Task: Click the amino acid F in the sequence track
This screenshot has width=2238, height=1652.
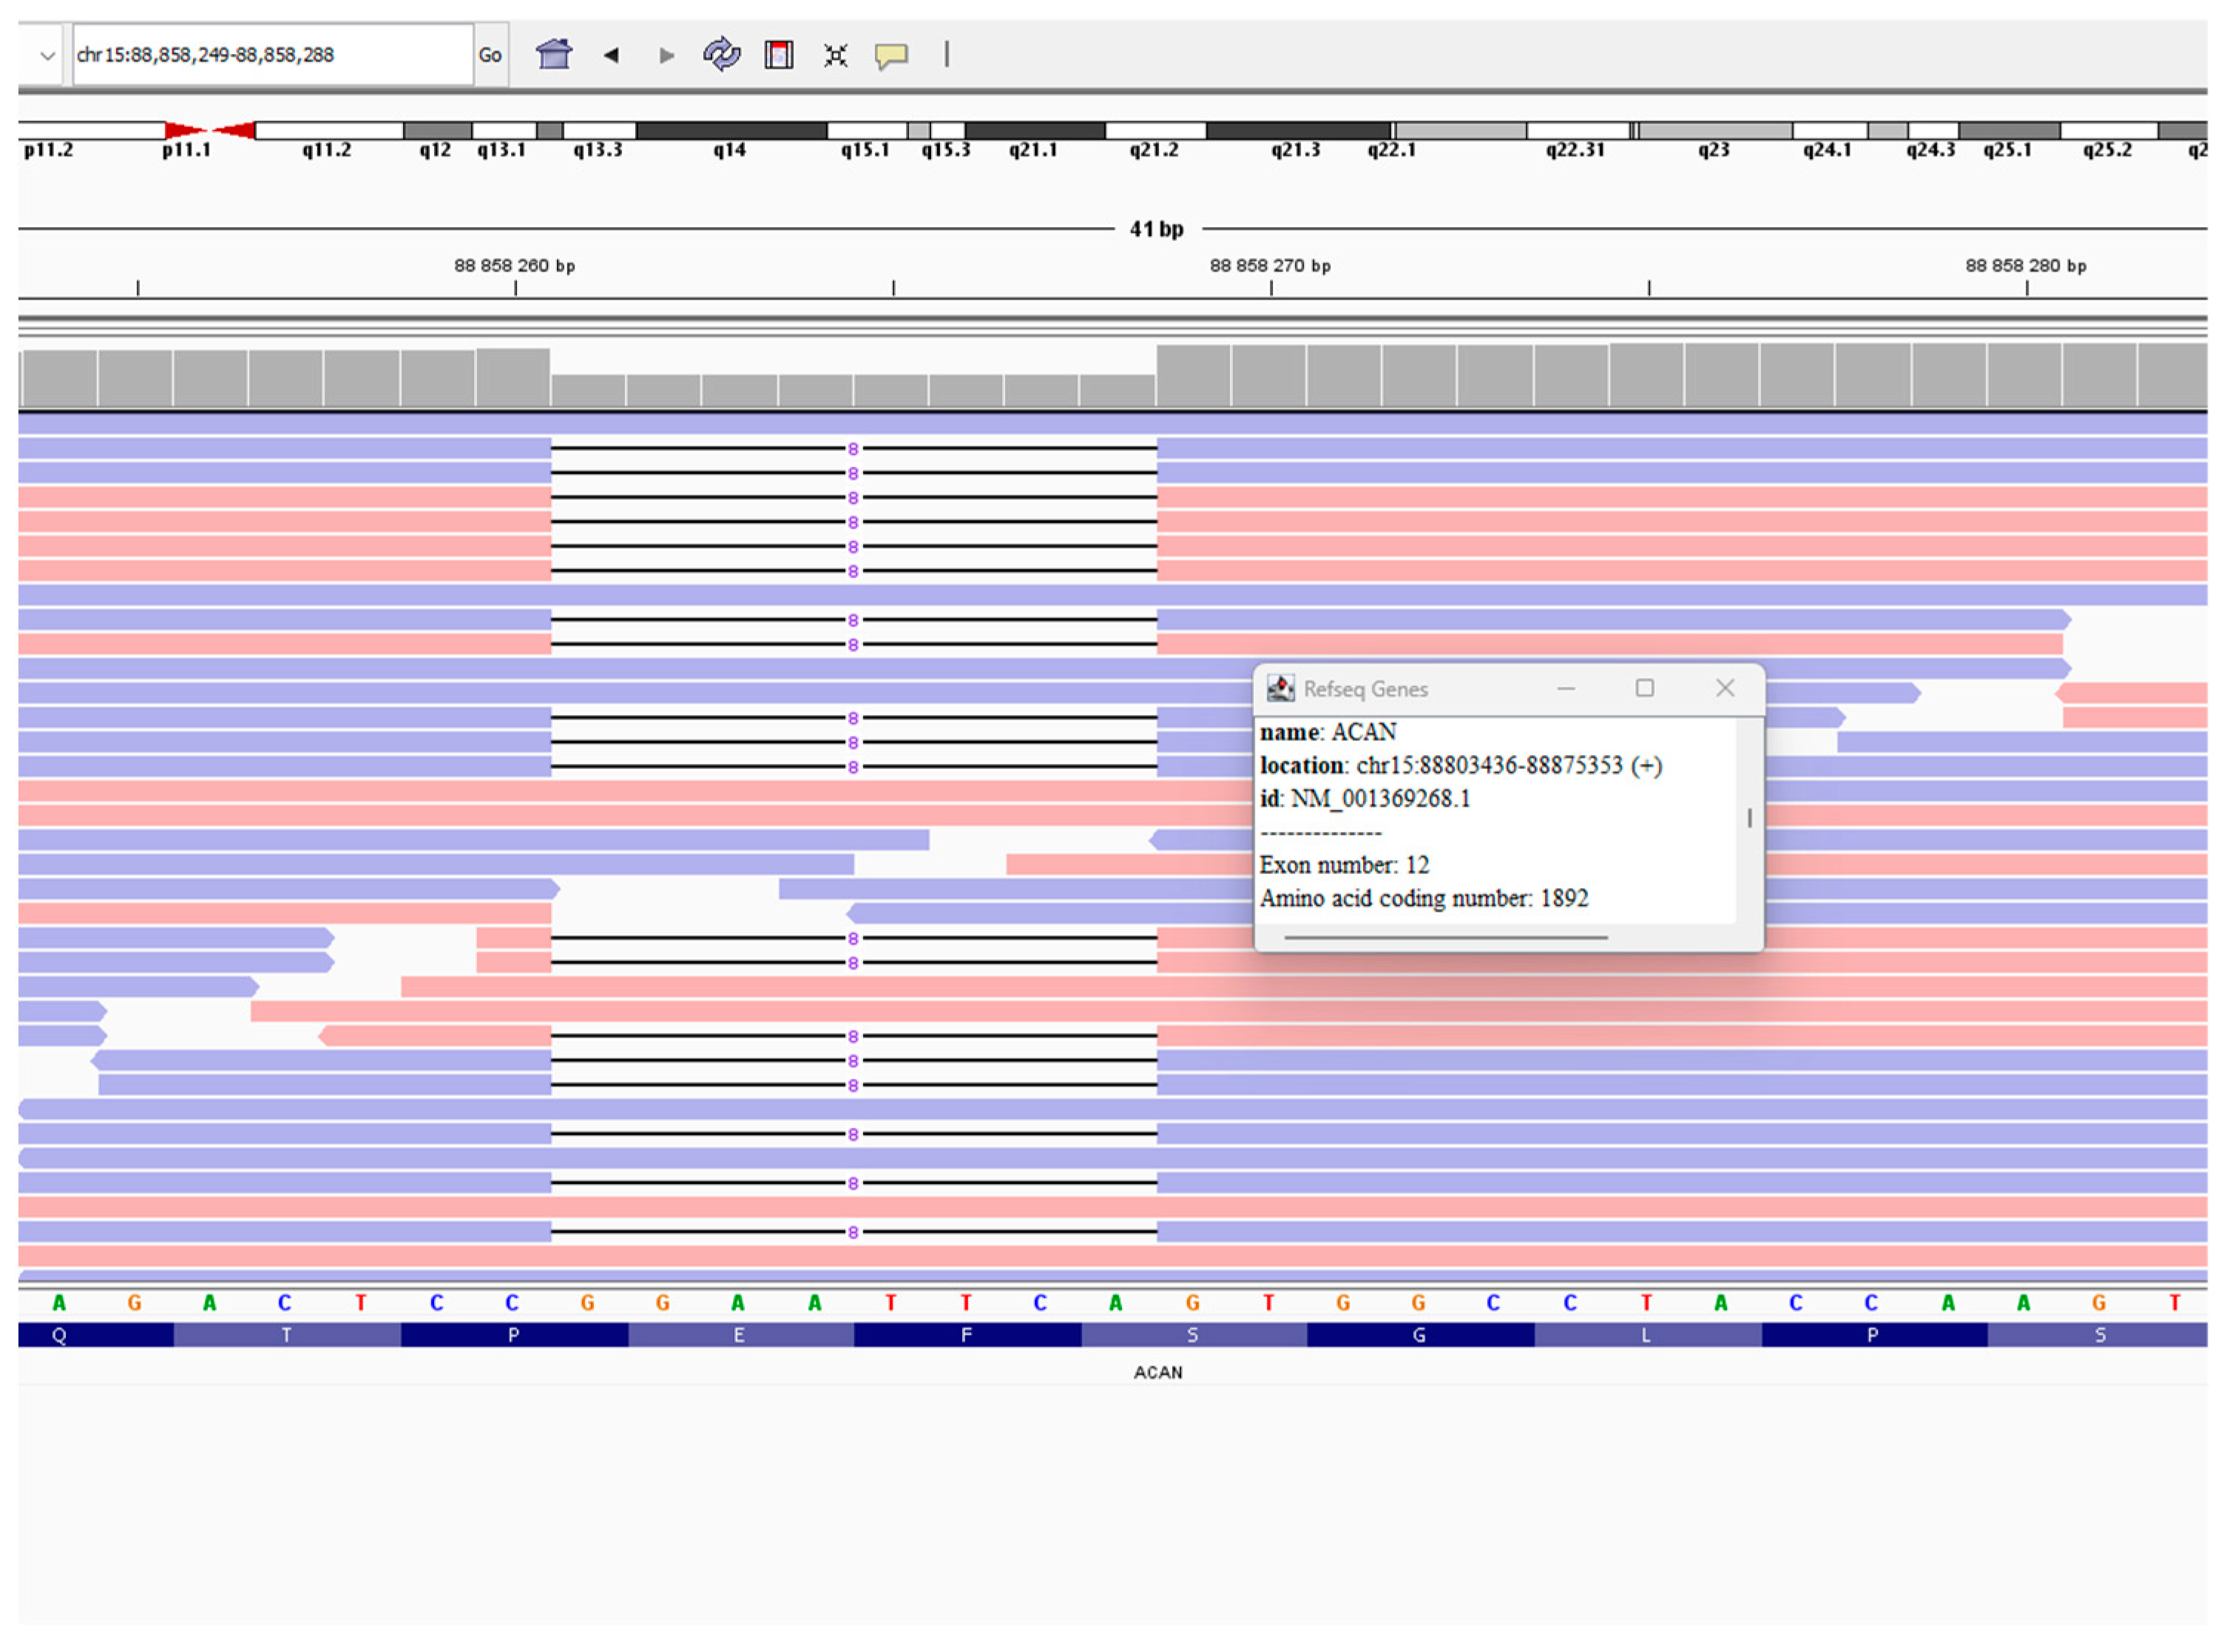Action: 966,1336
